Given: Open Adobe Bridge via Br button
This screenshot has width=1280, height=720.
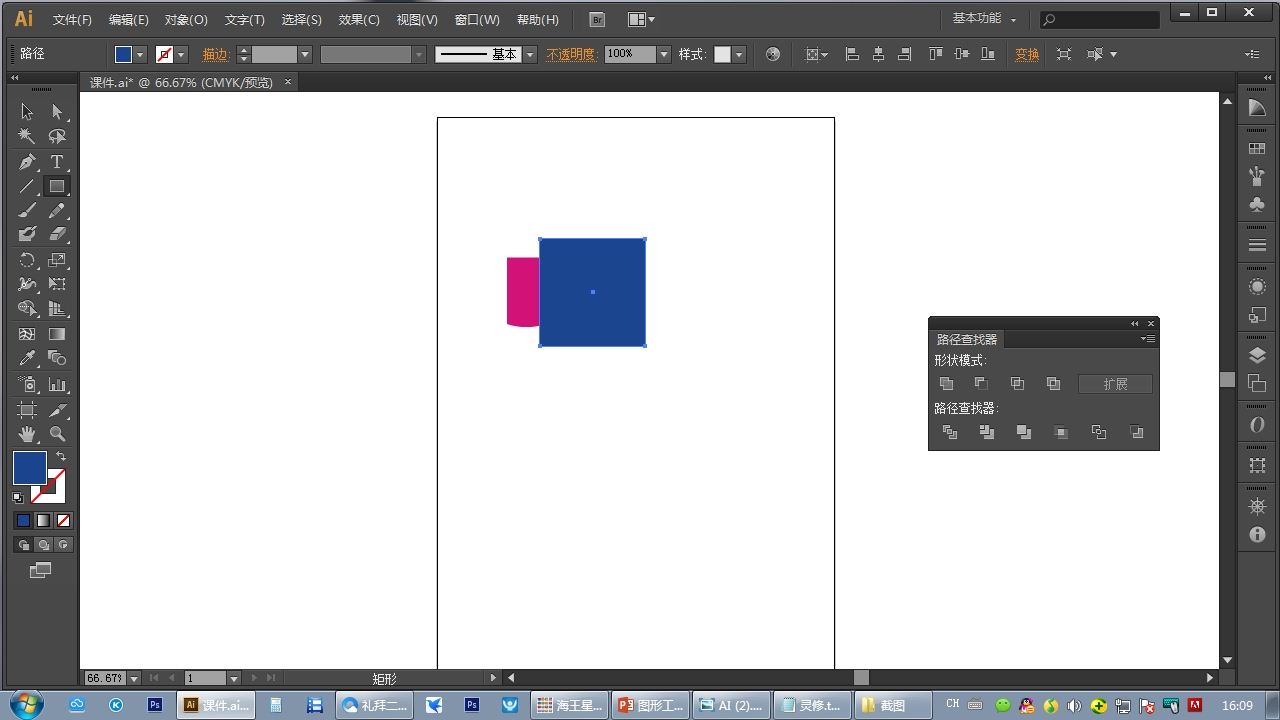Looking at the screenshot, I should 597,19.
